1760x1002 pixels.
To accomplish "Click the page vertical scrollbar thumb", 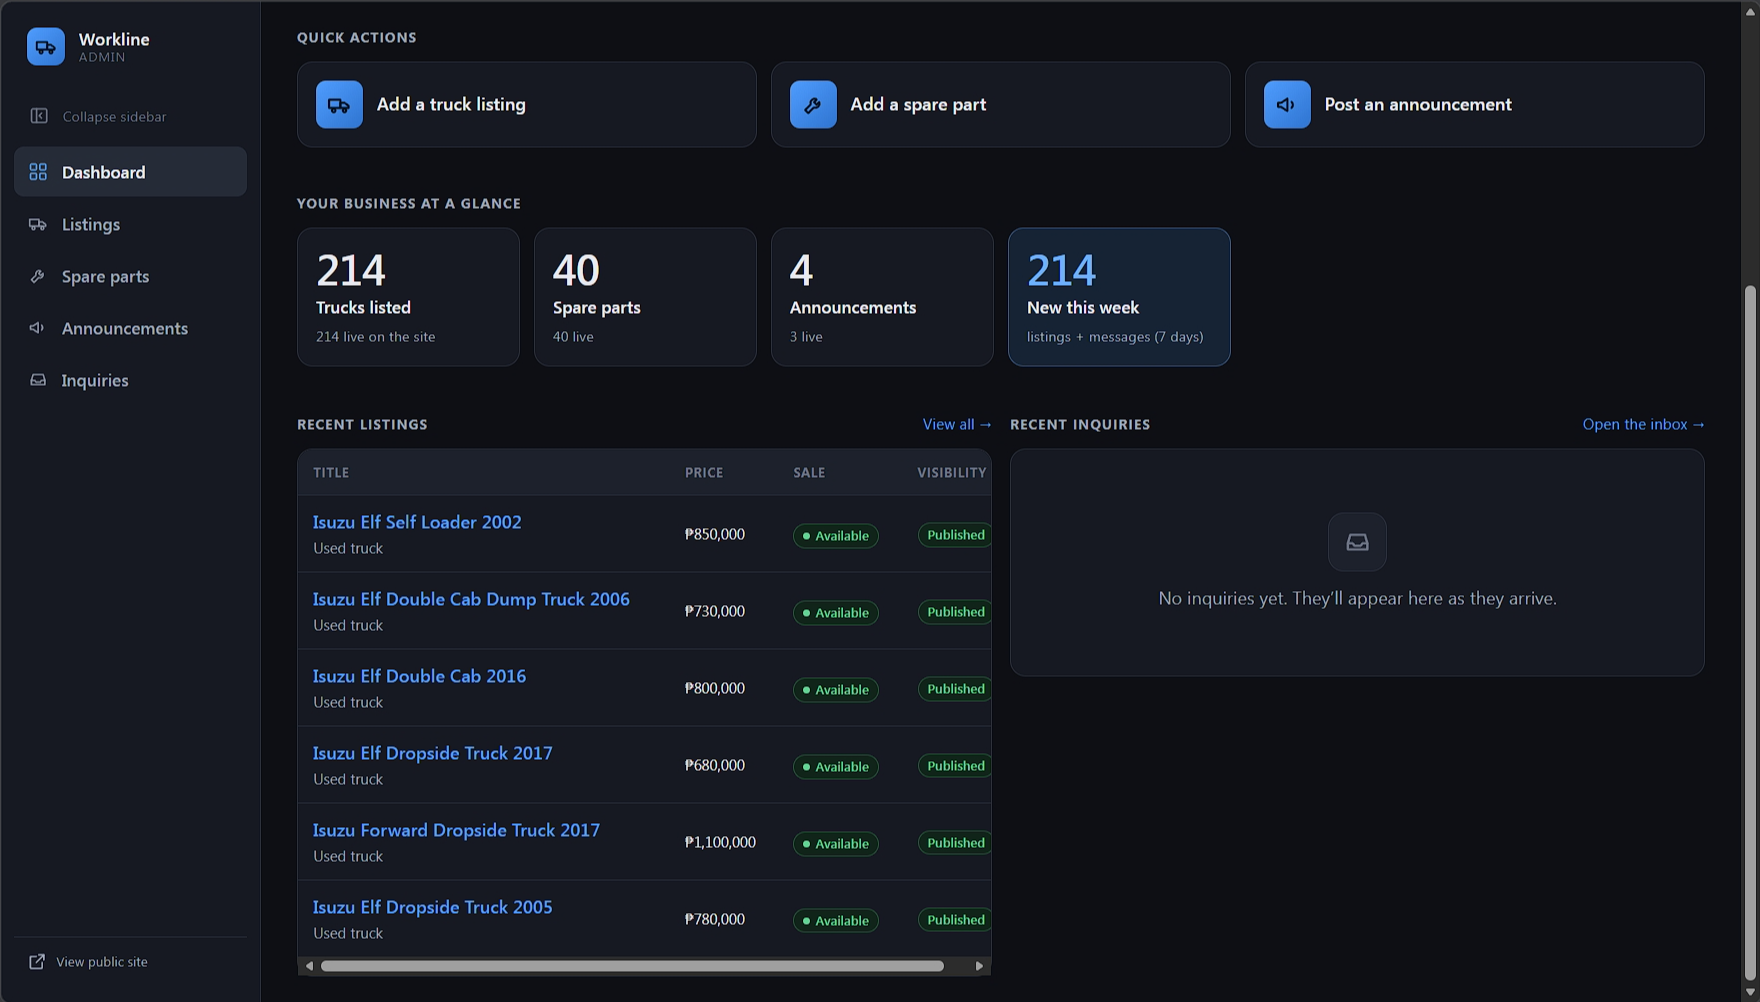I will coord(1750,633).
